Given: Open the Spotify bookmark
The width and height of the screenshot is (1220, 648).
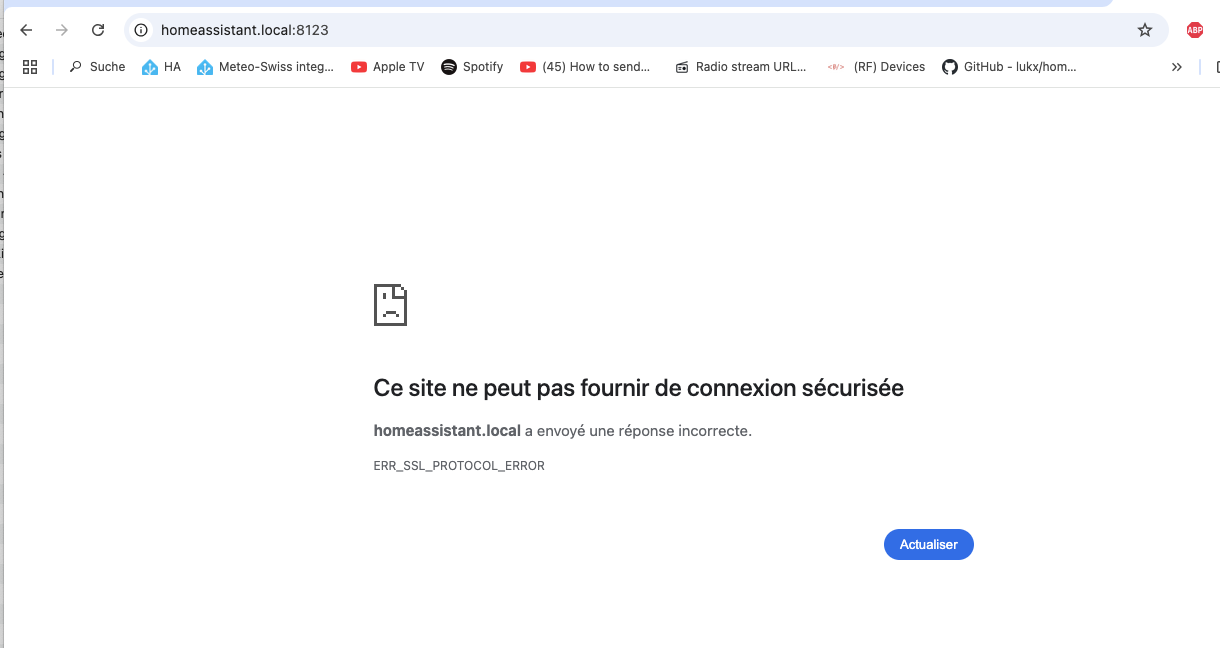Looking at the screenshot, I should coord(472,67).
